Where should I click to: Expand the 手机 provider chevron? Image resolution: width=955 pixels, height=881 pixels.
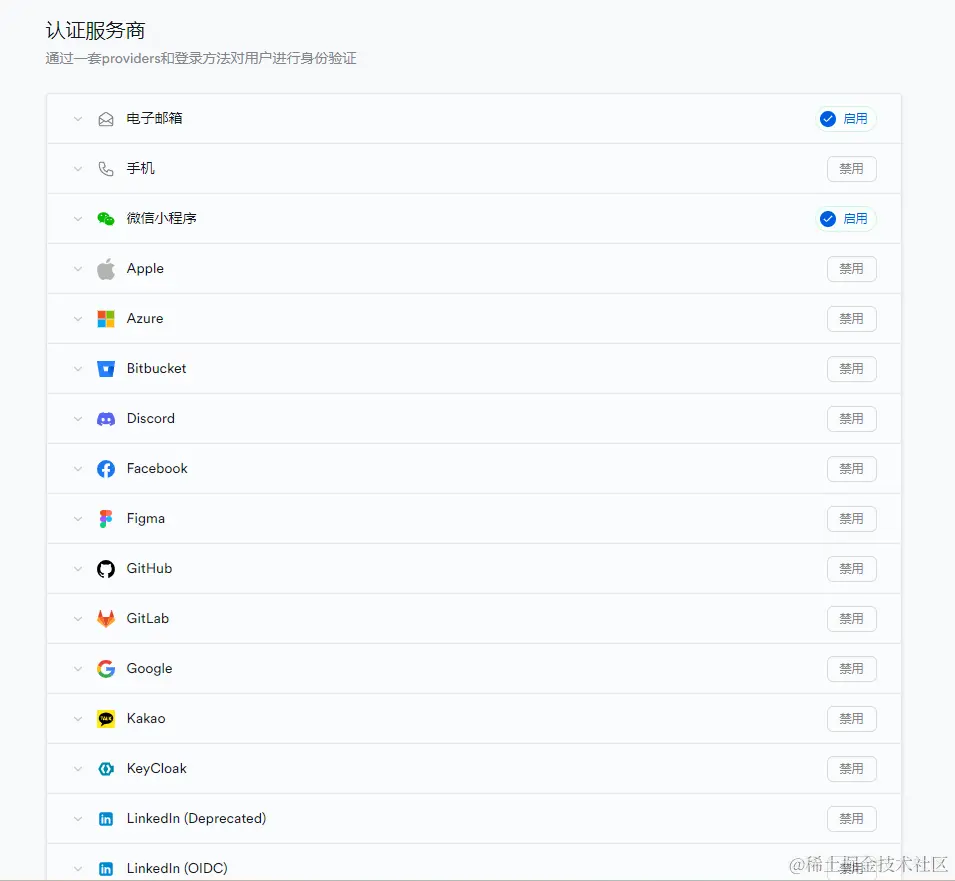(78, 169)
